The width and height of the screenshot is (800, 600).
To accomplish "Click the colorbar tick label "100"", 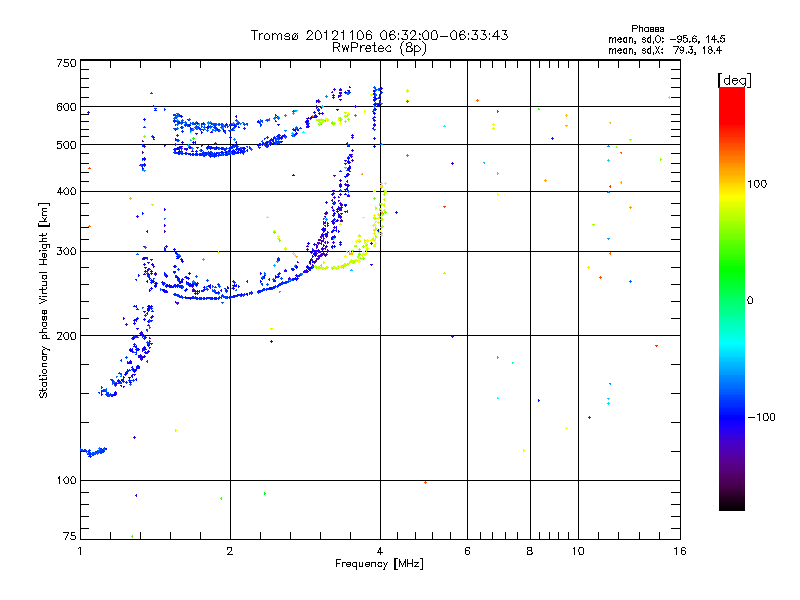I will coord(757,184).
